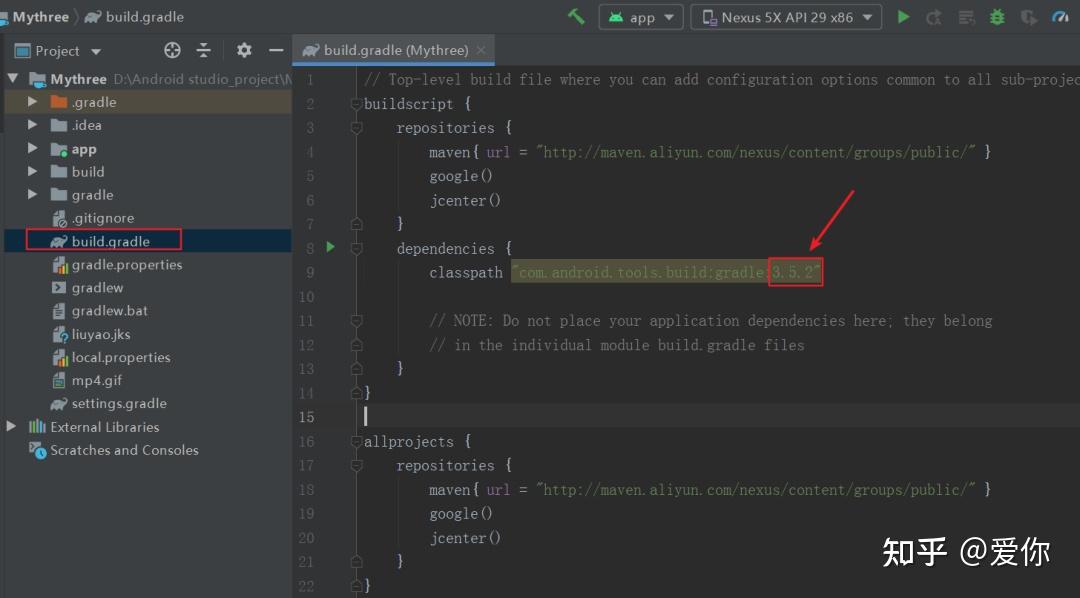The image size is (1080, 598).
Task: Expand the .idea folder
Action: tap(32, 125)
